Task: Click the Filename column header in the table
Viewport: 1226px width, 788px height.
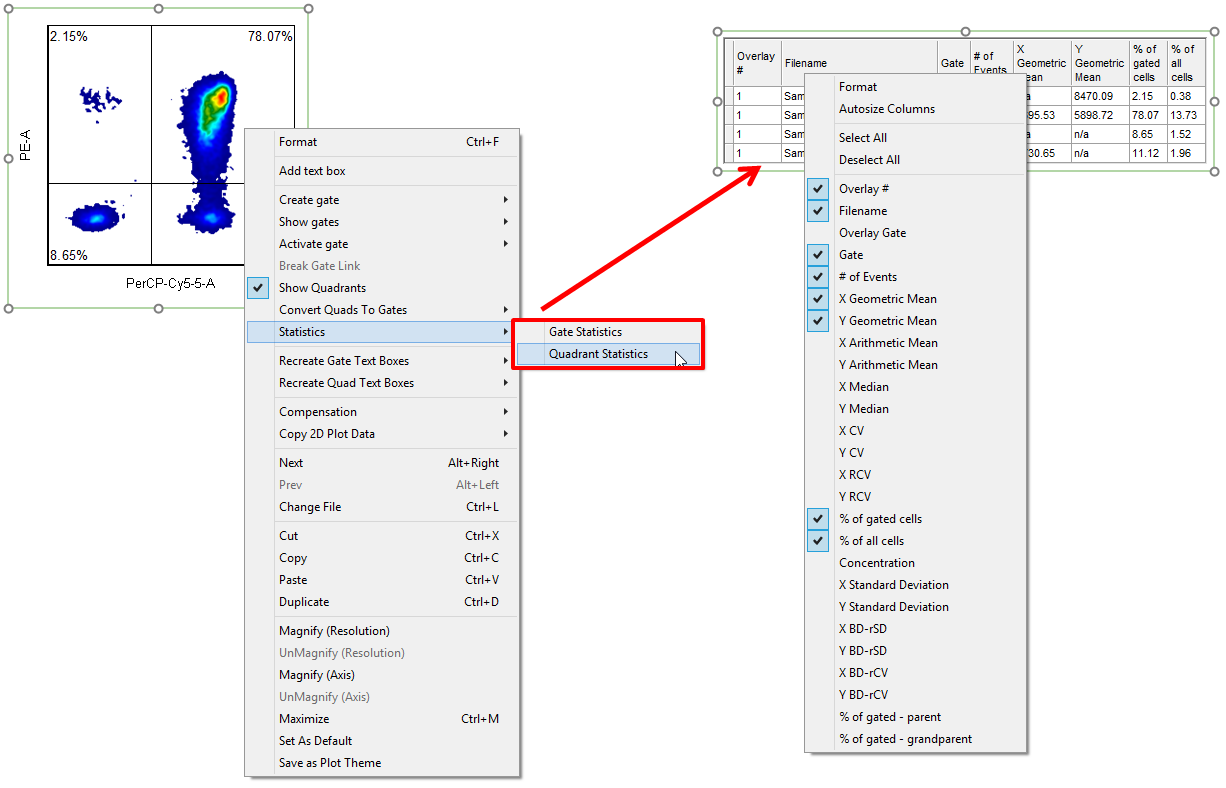Action: tap(806, 63)
